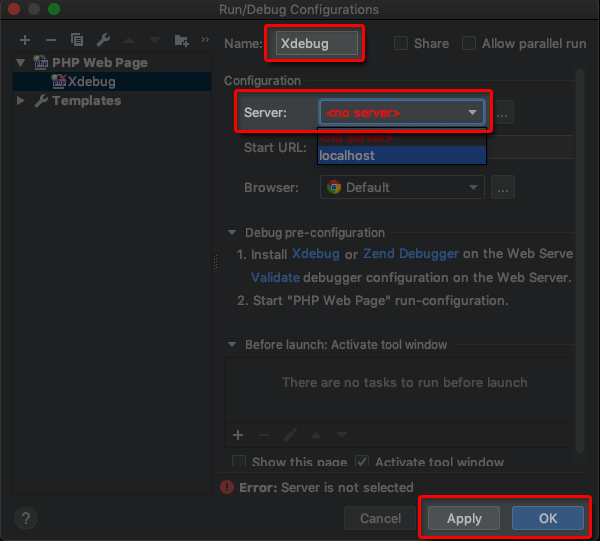
Task: Open the Xdebug install link
Action: [x=316, y=254]
